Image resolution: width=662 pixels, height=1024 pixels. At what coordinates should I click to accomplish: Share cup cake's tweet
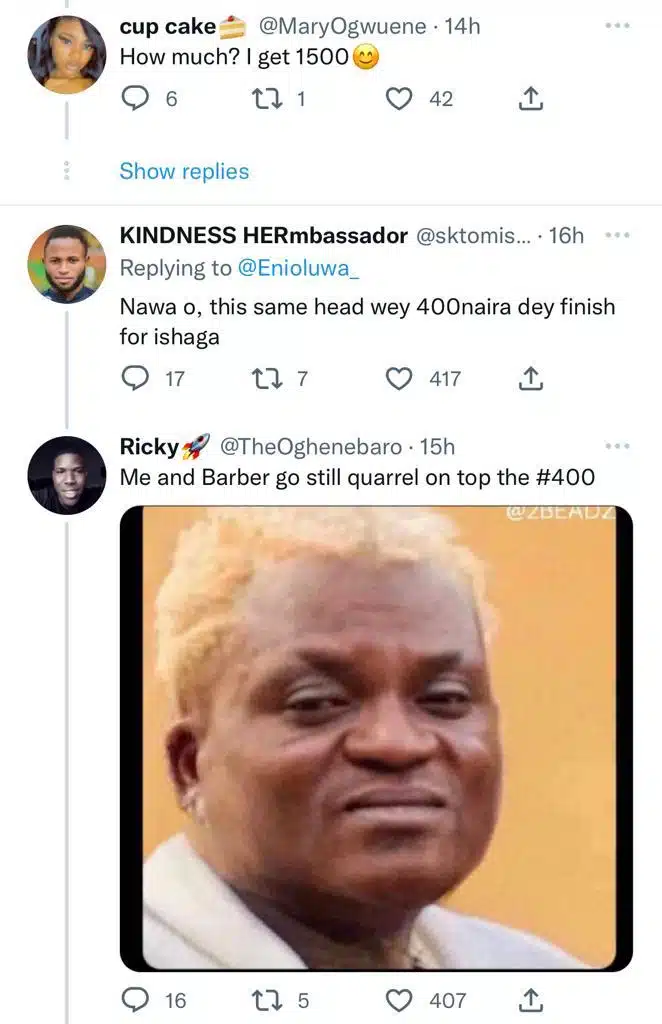(x=531, y=98)
